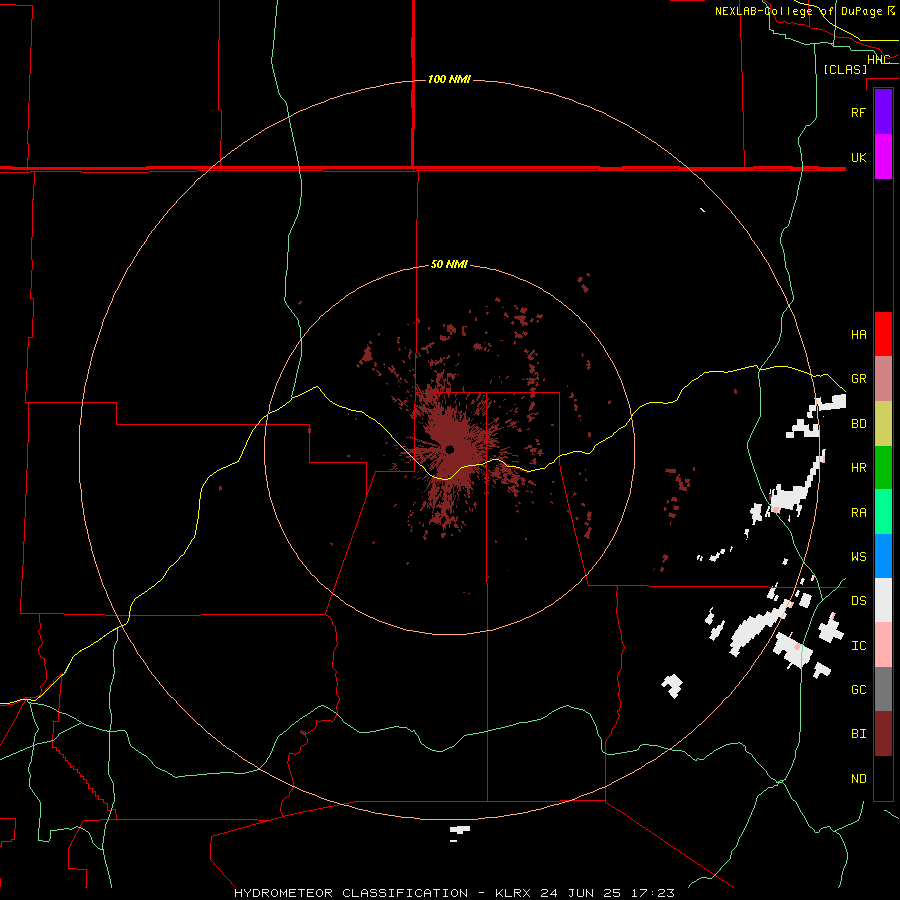Click the RF purple legend swatch
This screenshot has width=900, height=900.
[883, 112]
